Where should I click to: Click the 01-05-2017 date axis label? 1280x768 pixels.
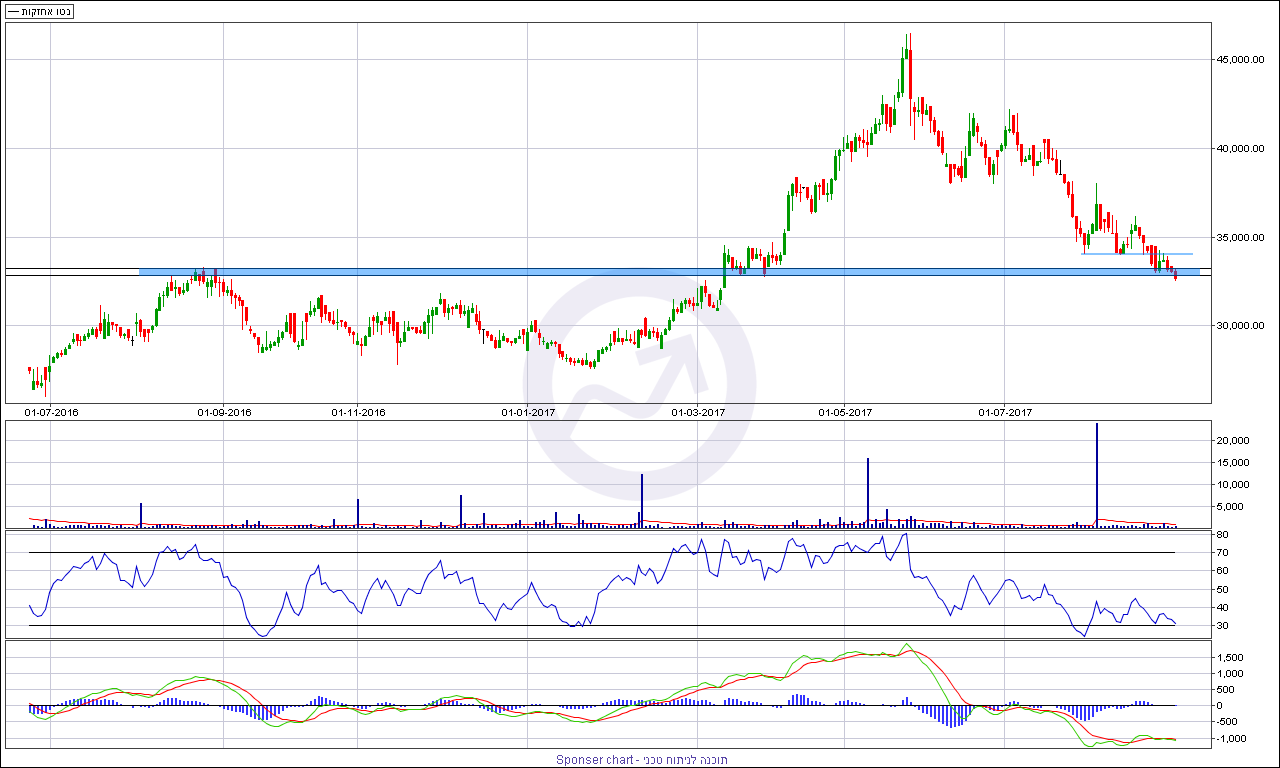point(845,412)
